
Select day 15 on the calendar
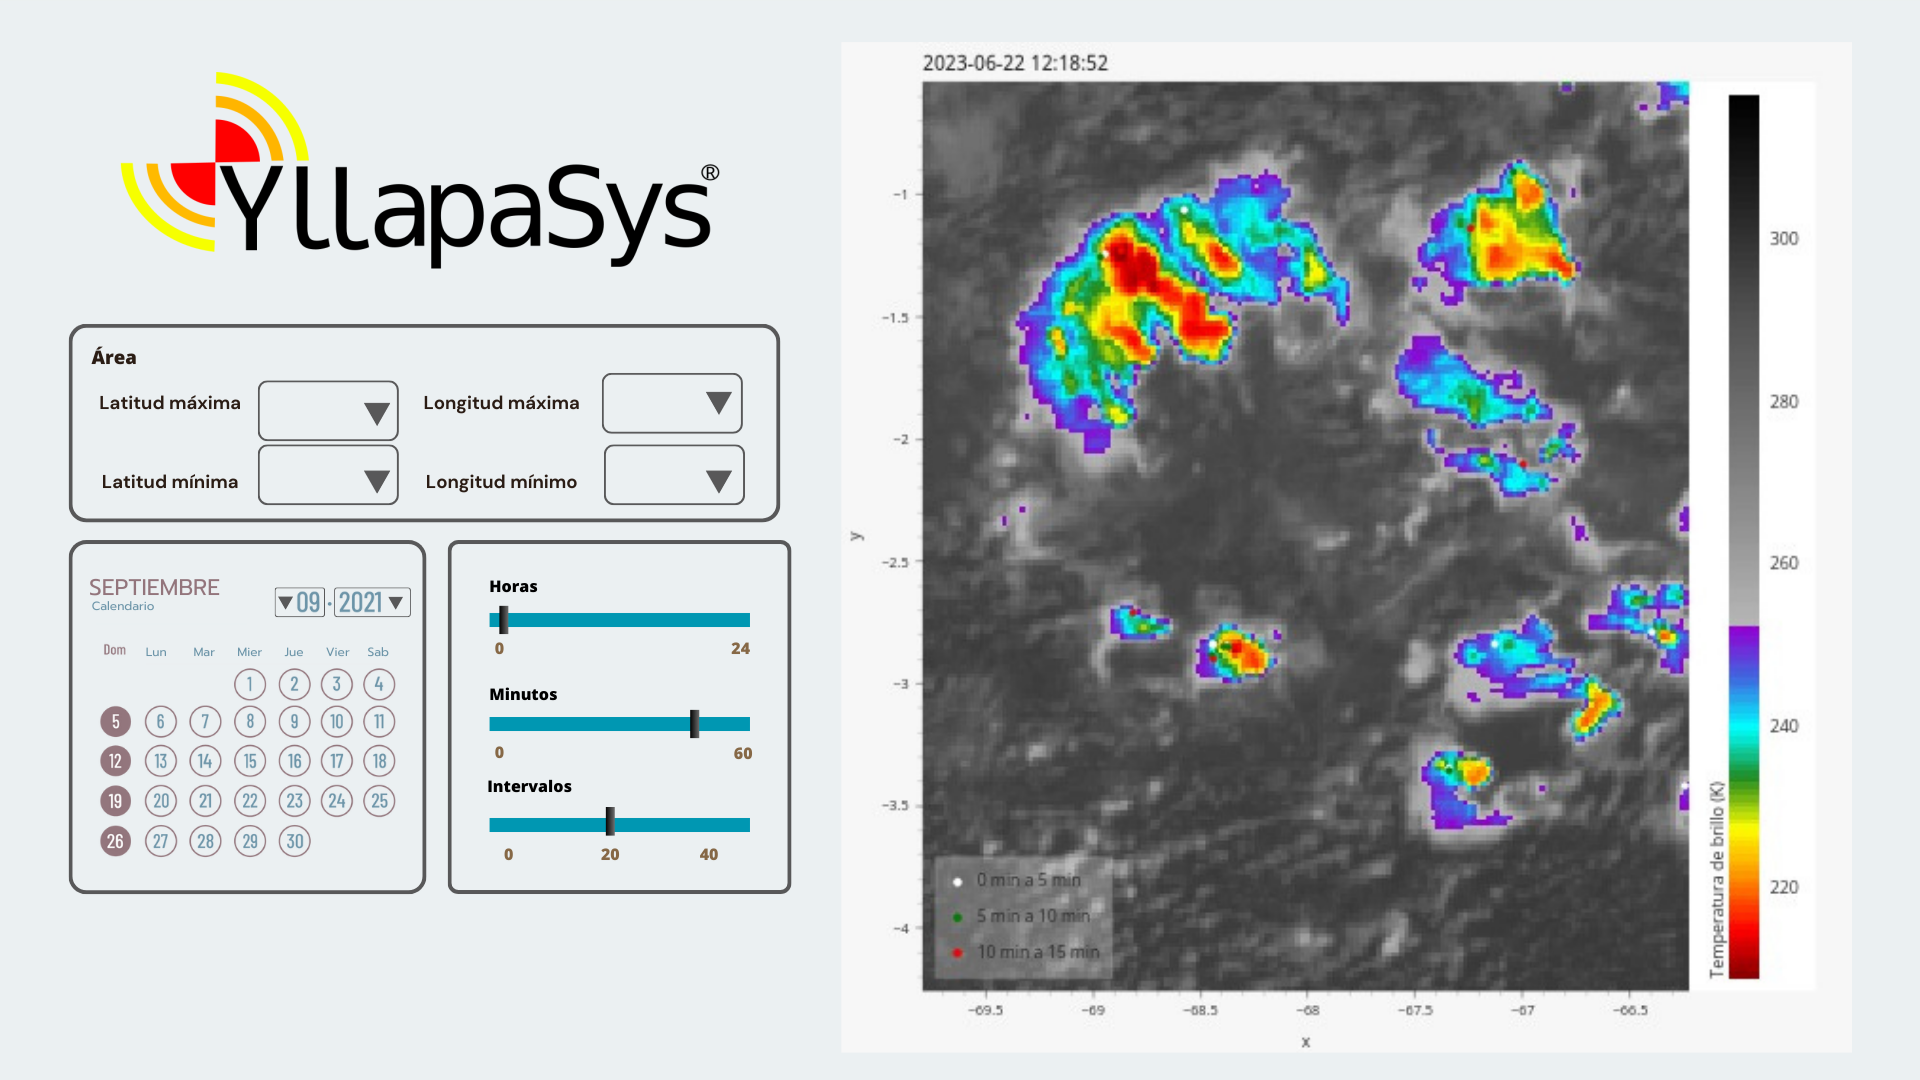(250, 761)
